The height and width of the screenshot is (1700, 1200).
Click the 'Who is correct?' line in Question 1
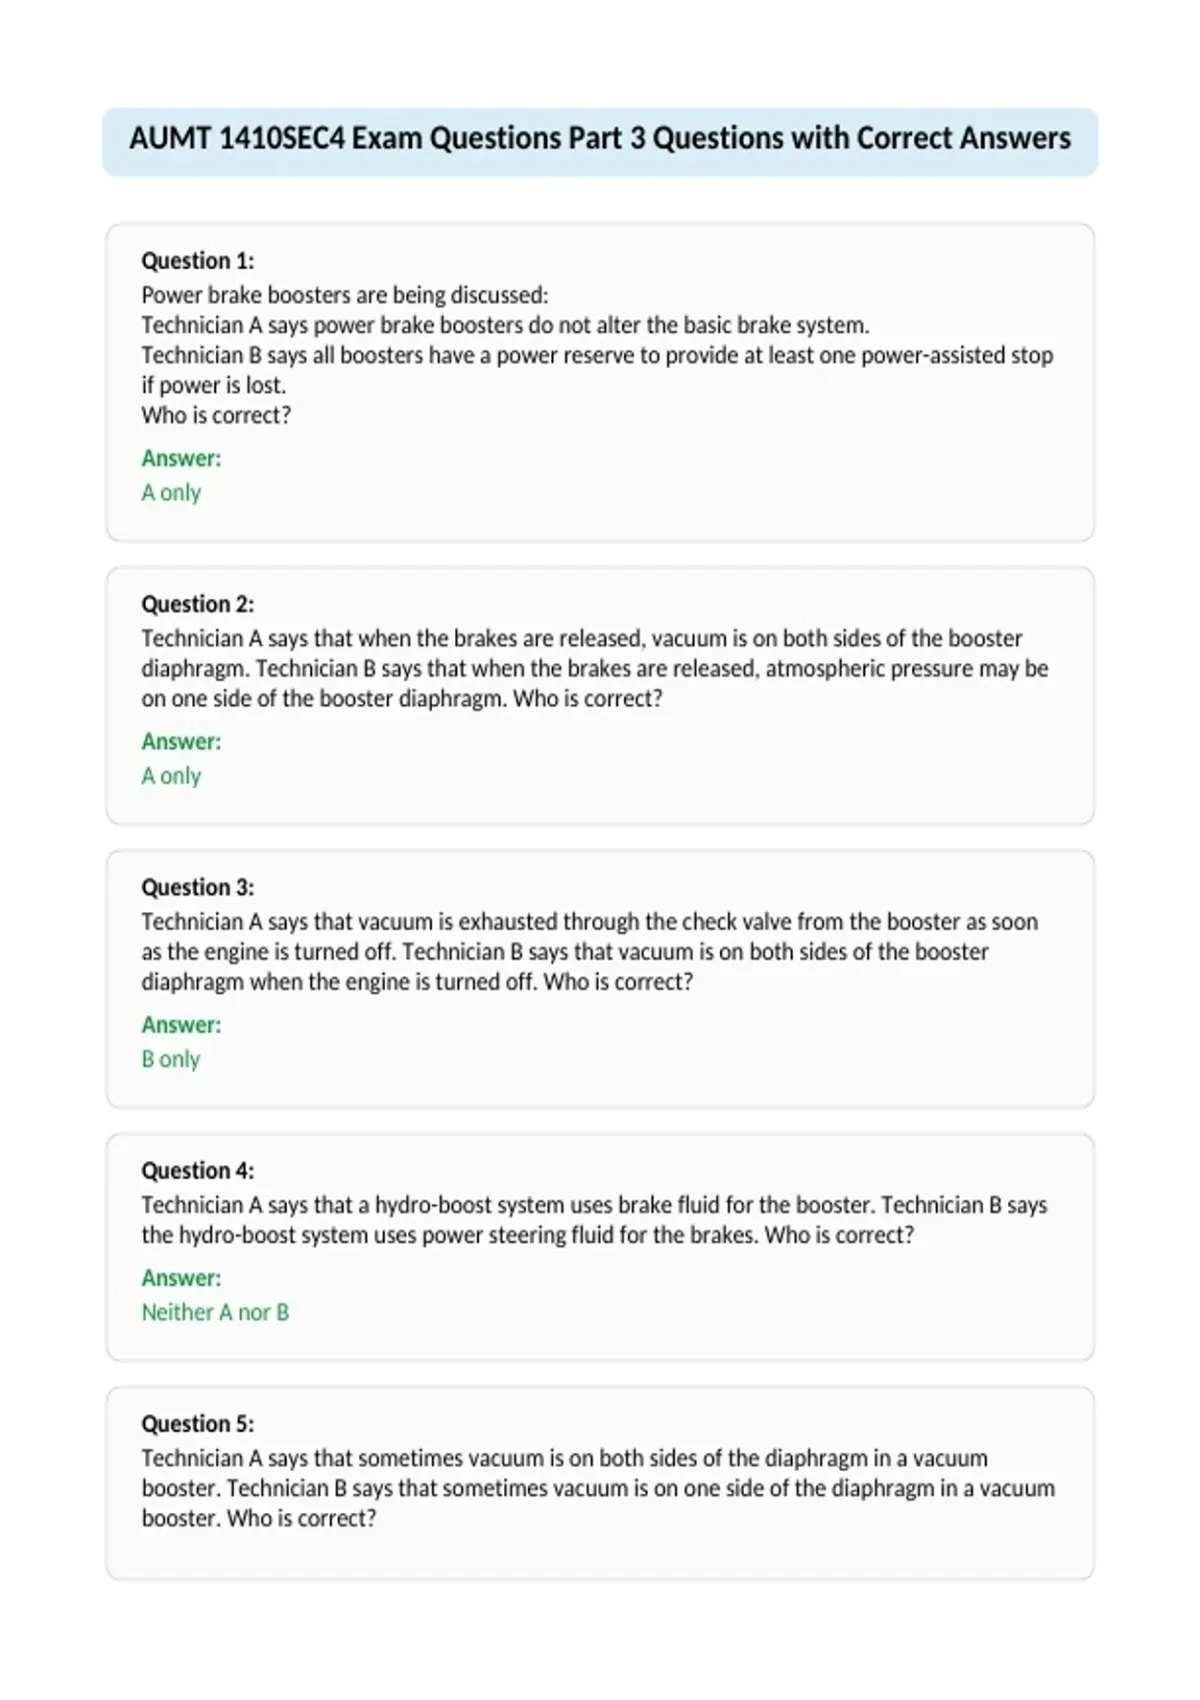pyautogui.click(x=216, y=415)
